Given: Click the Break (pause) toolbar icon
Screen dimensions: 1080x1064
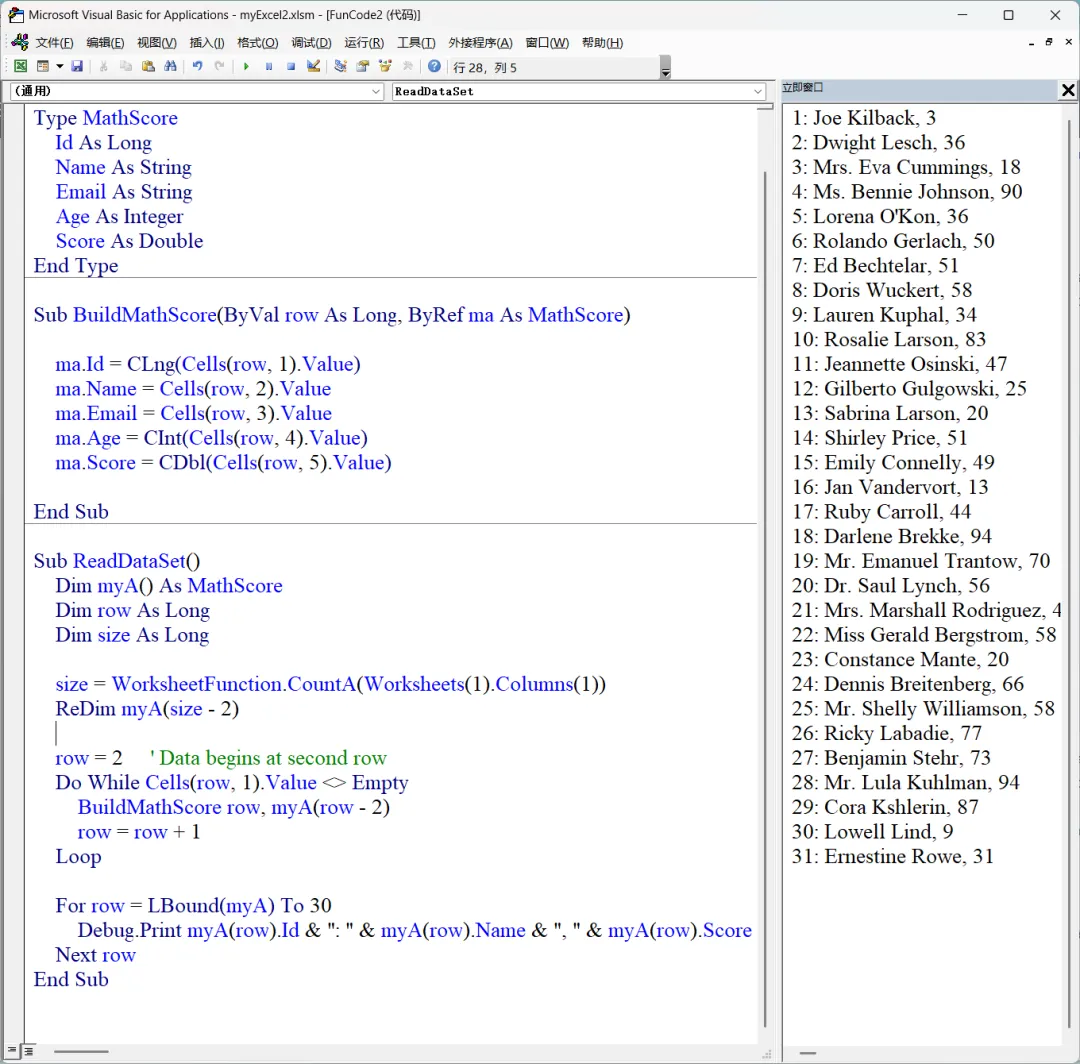Looking at the screenshot, I should pyautogui.click(x=269, y=66).
